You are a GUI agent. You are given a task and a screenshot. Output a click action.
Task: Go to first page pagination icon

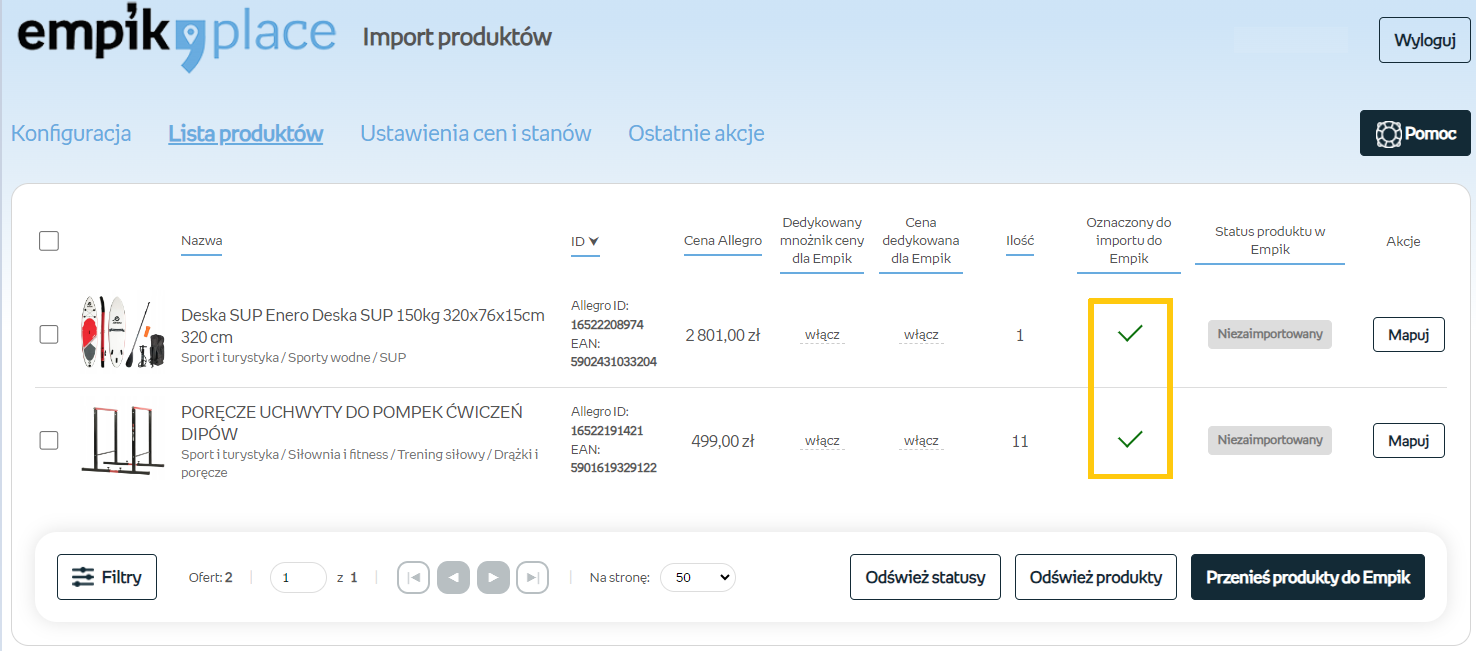click(413, 577)
